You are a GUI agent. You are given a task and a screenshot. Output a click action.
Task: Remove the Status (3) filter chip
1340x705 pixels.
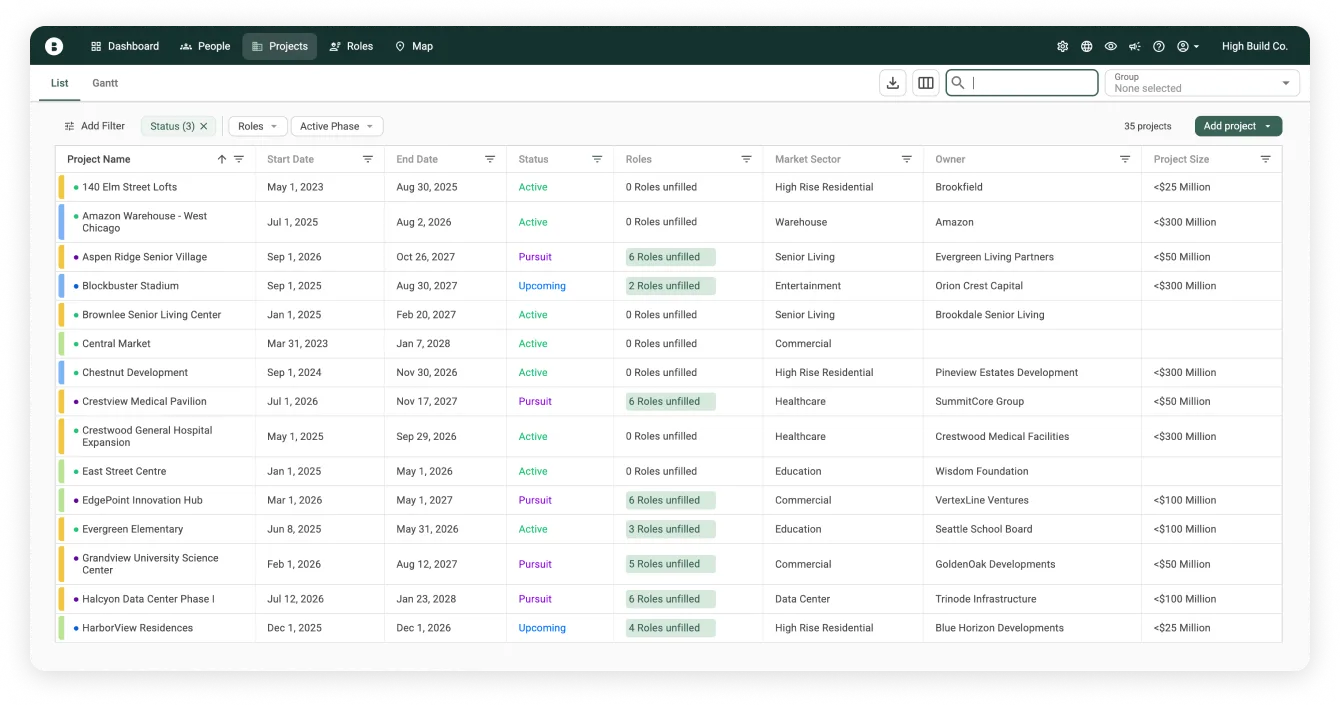pos(204,126)
